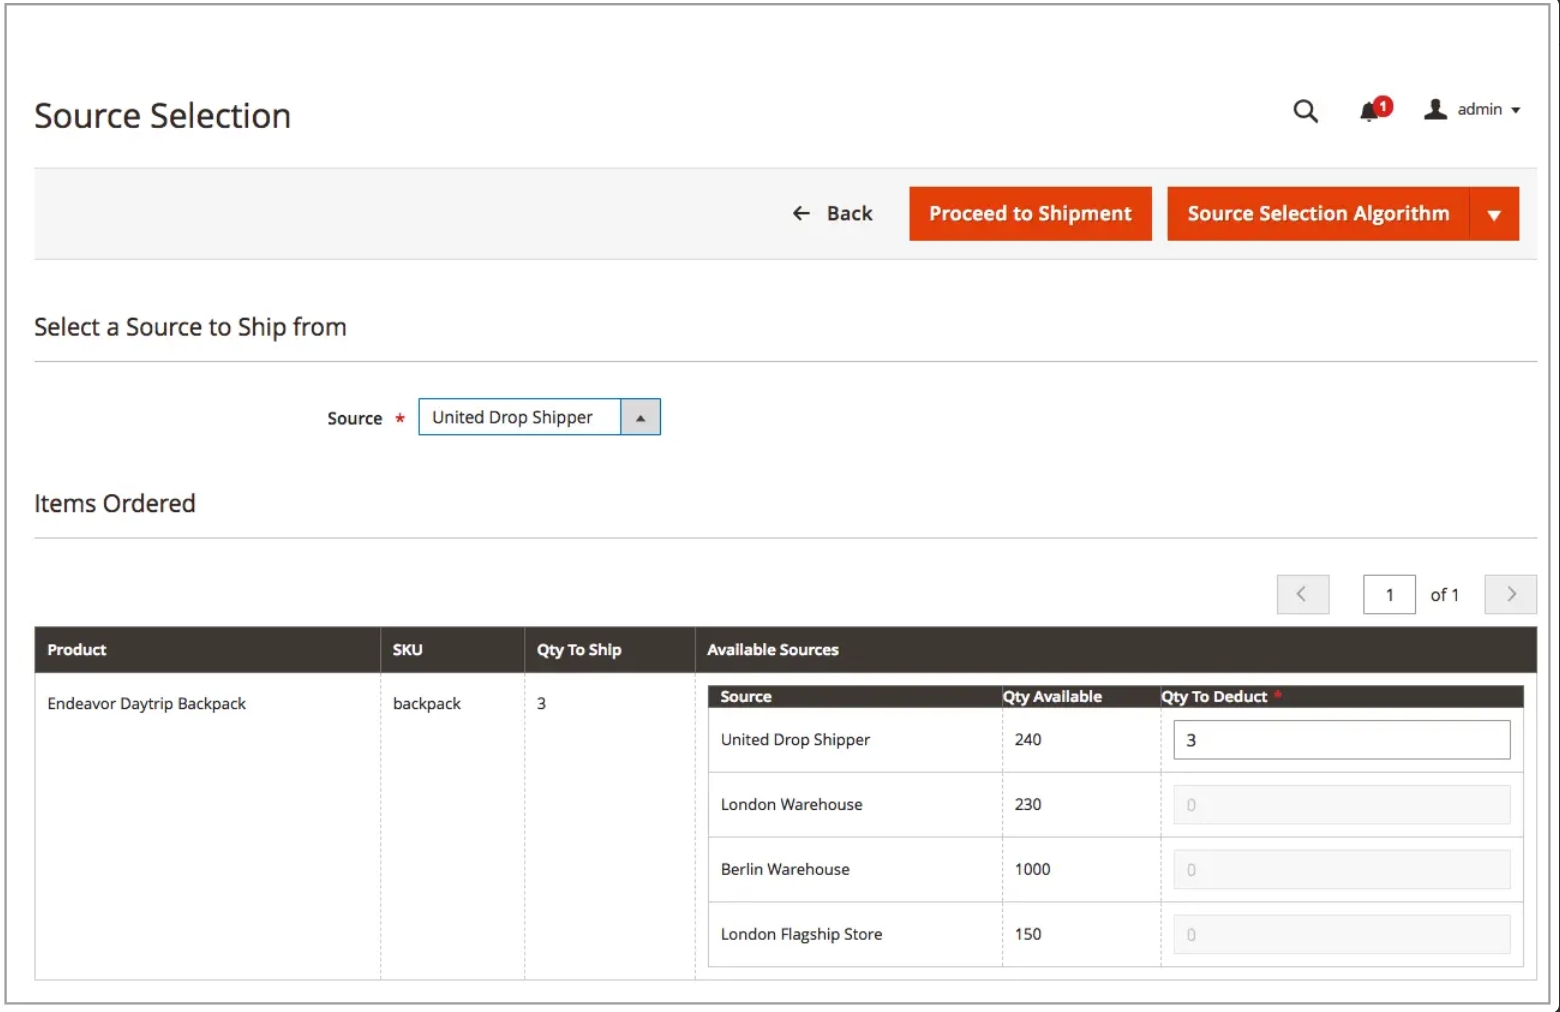Click the Product column header
The width and height of the screenshot is (1560, 1012).
coord(207,650)
